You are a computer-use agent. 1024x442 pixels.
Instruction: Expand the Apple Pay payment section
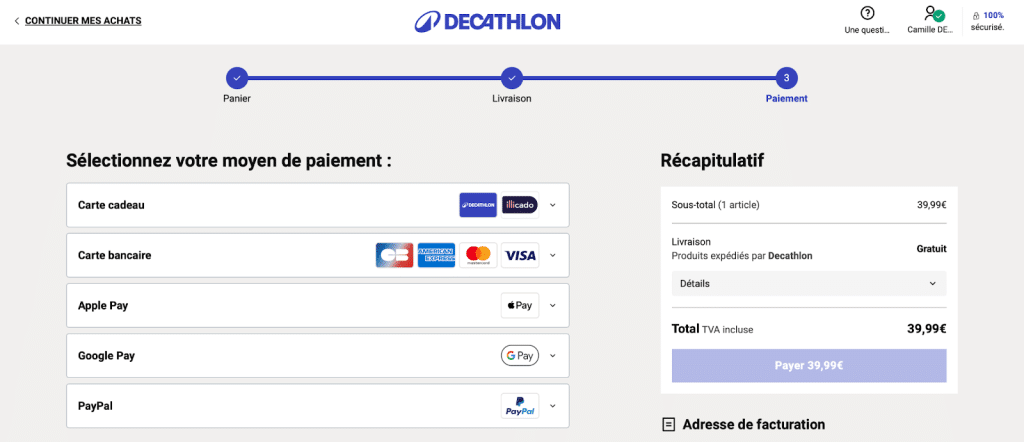pos(553,306)
